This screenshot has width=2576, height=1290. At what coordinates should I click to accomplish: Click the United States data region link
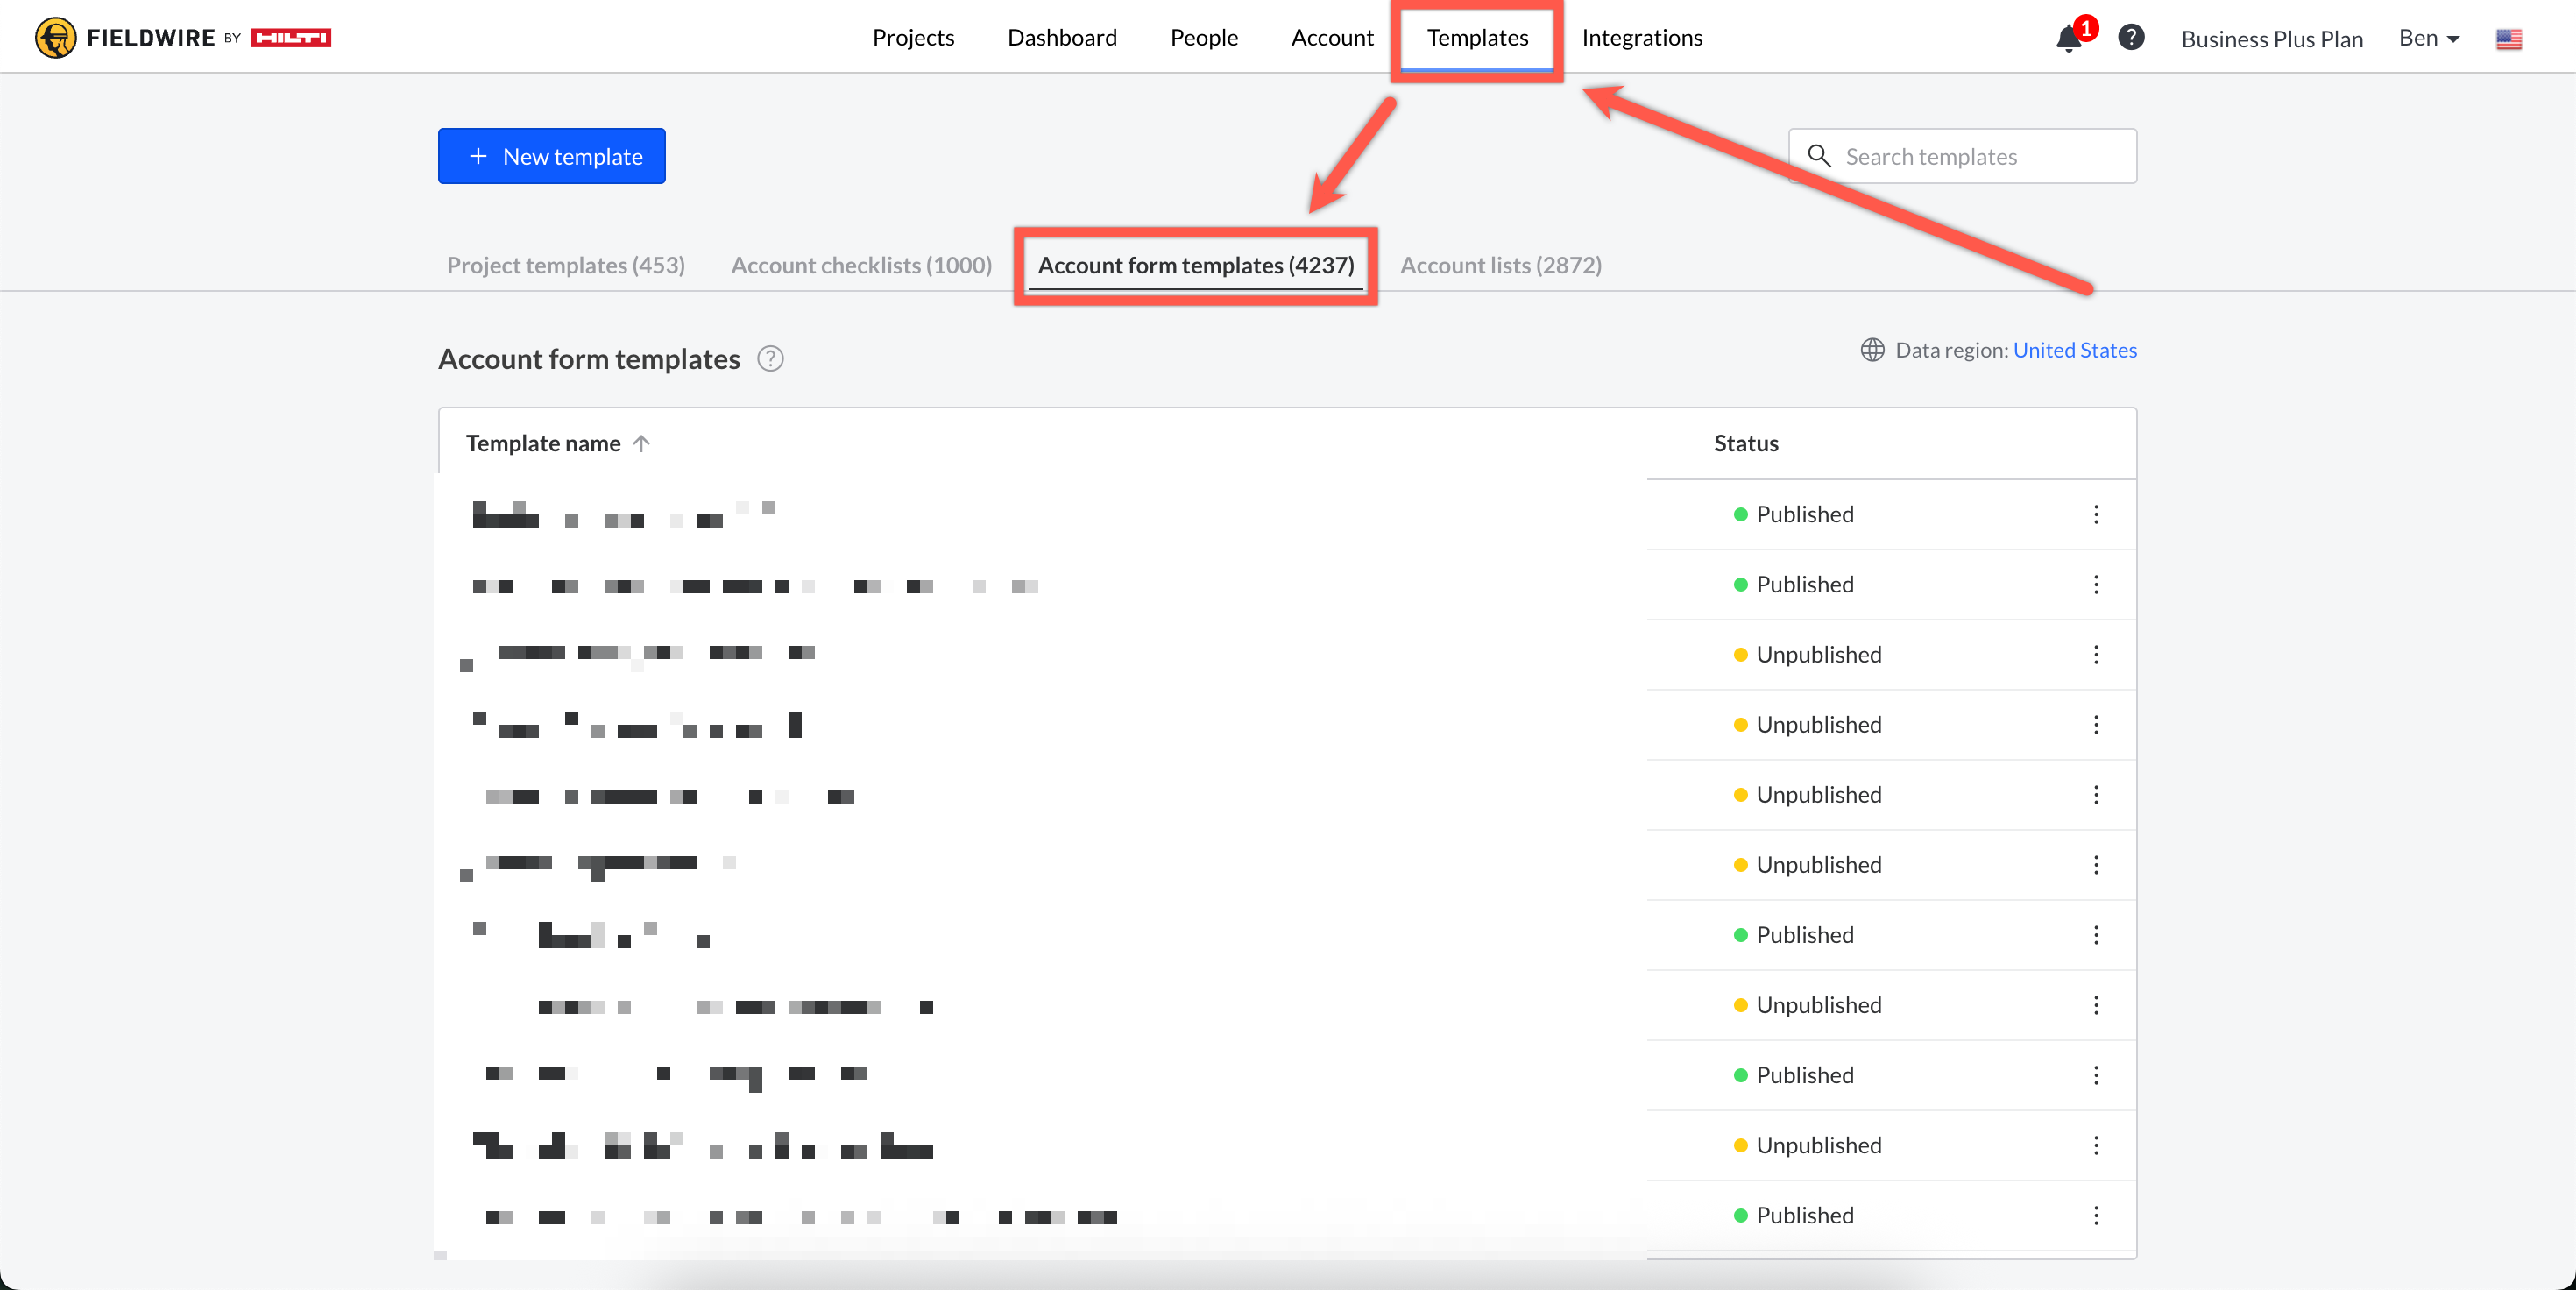coord(2074,350)
